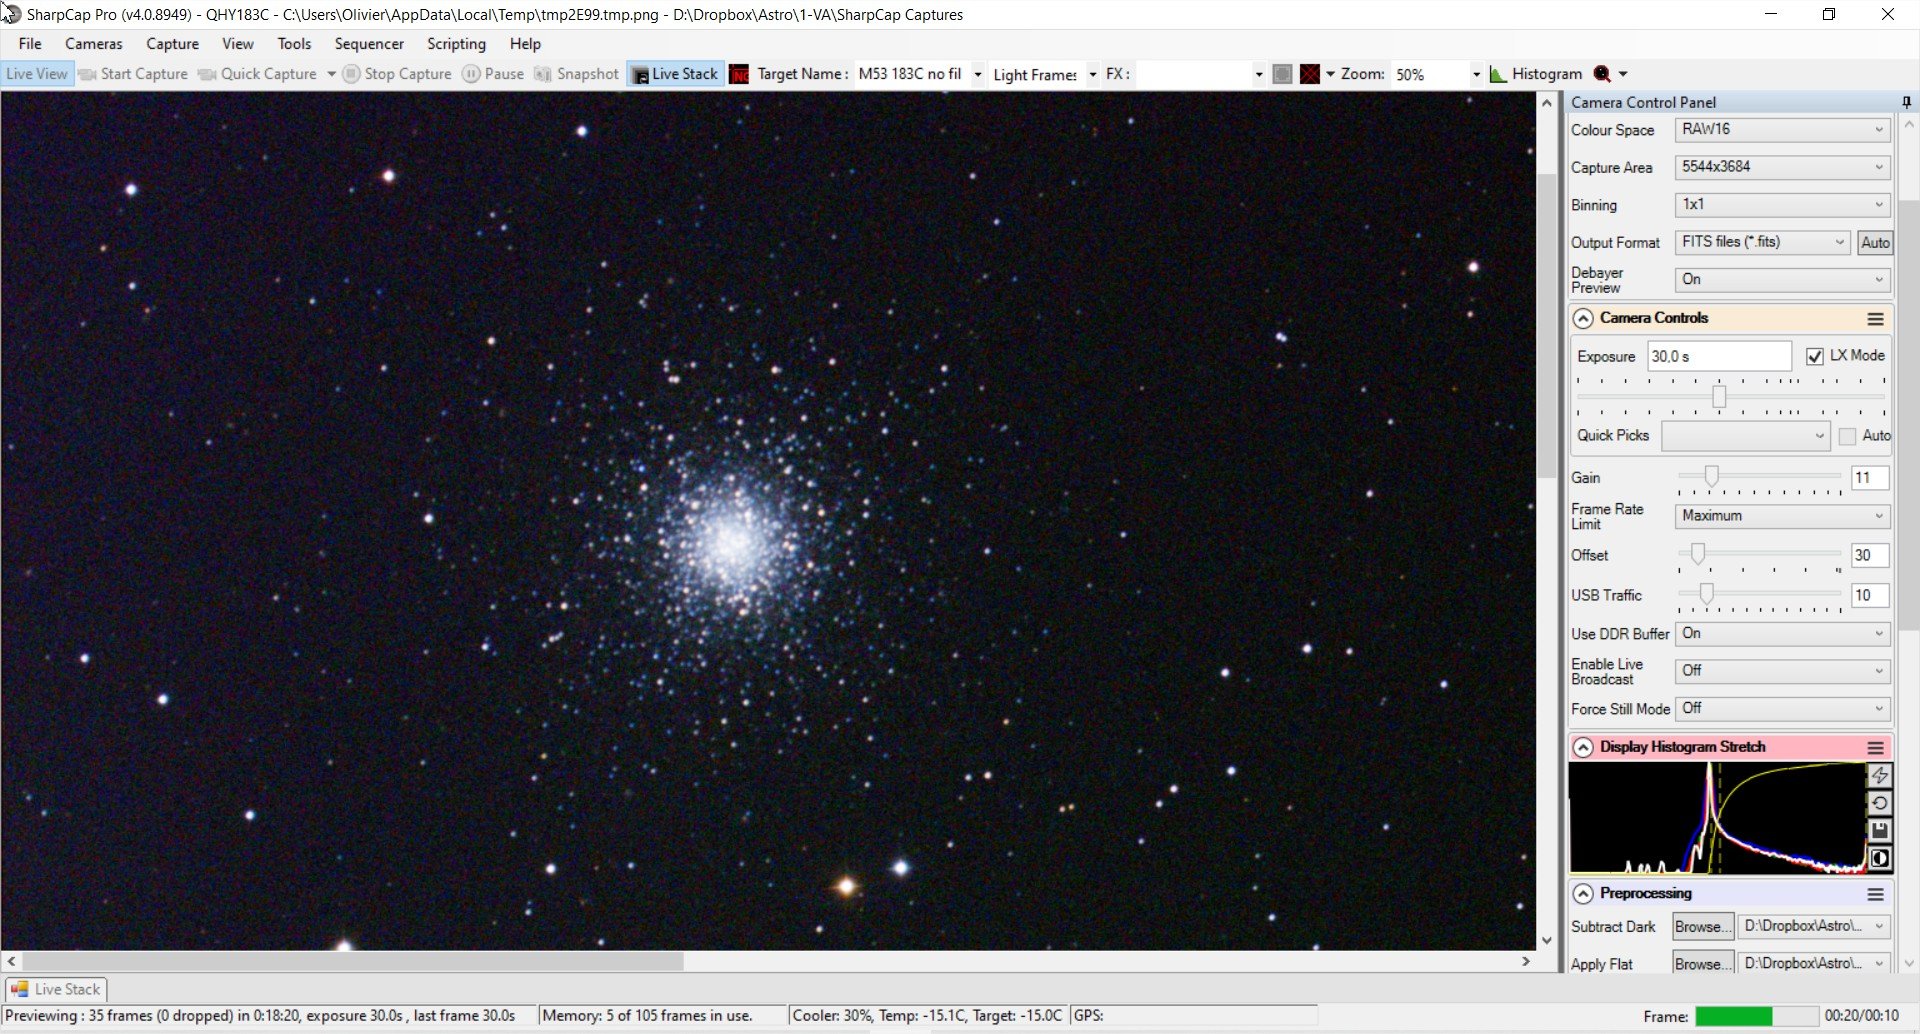Collapse the Display Histogram Stretch section
The height and width of the screenshot is (1034, 1920).
(1583, 747)
